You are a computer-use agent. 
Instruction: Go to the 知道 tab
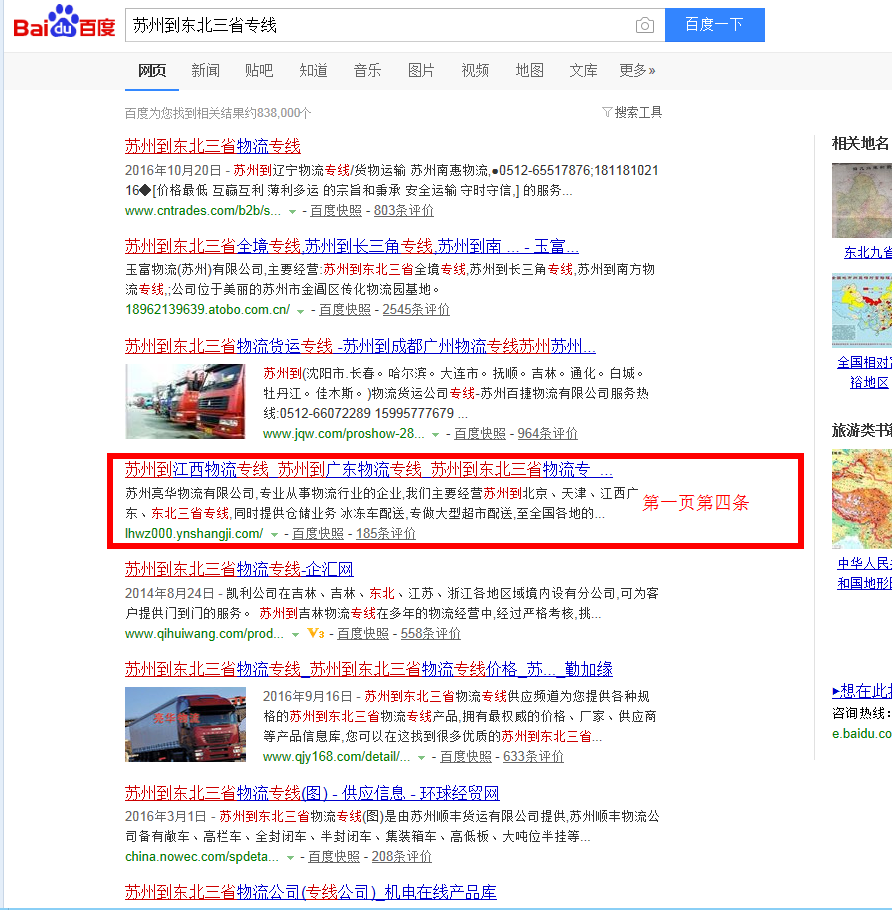tap(313, 71)
